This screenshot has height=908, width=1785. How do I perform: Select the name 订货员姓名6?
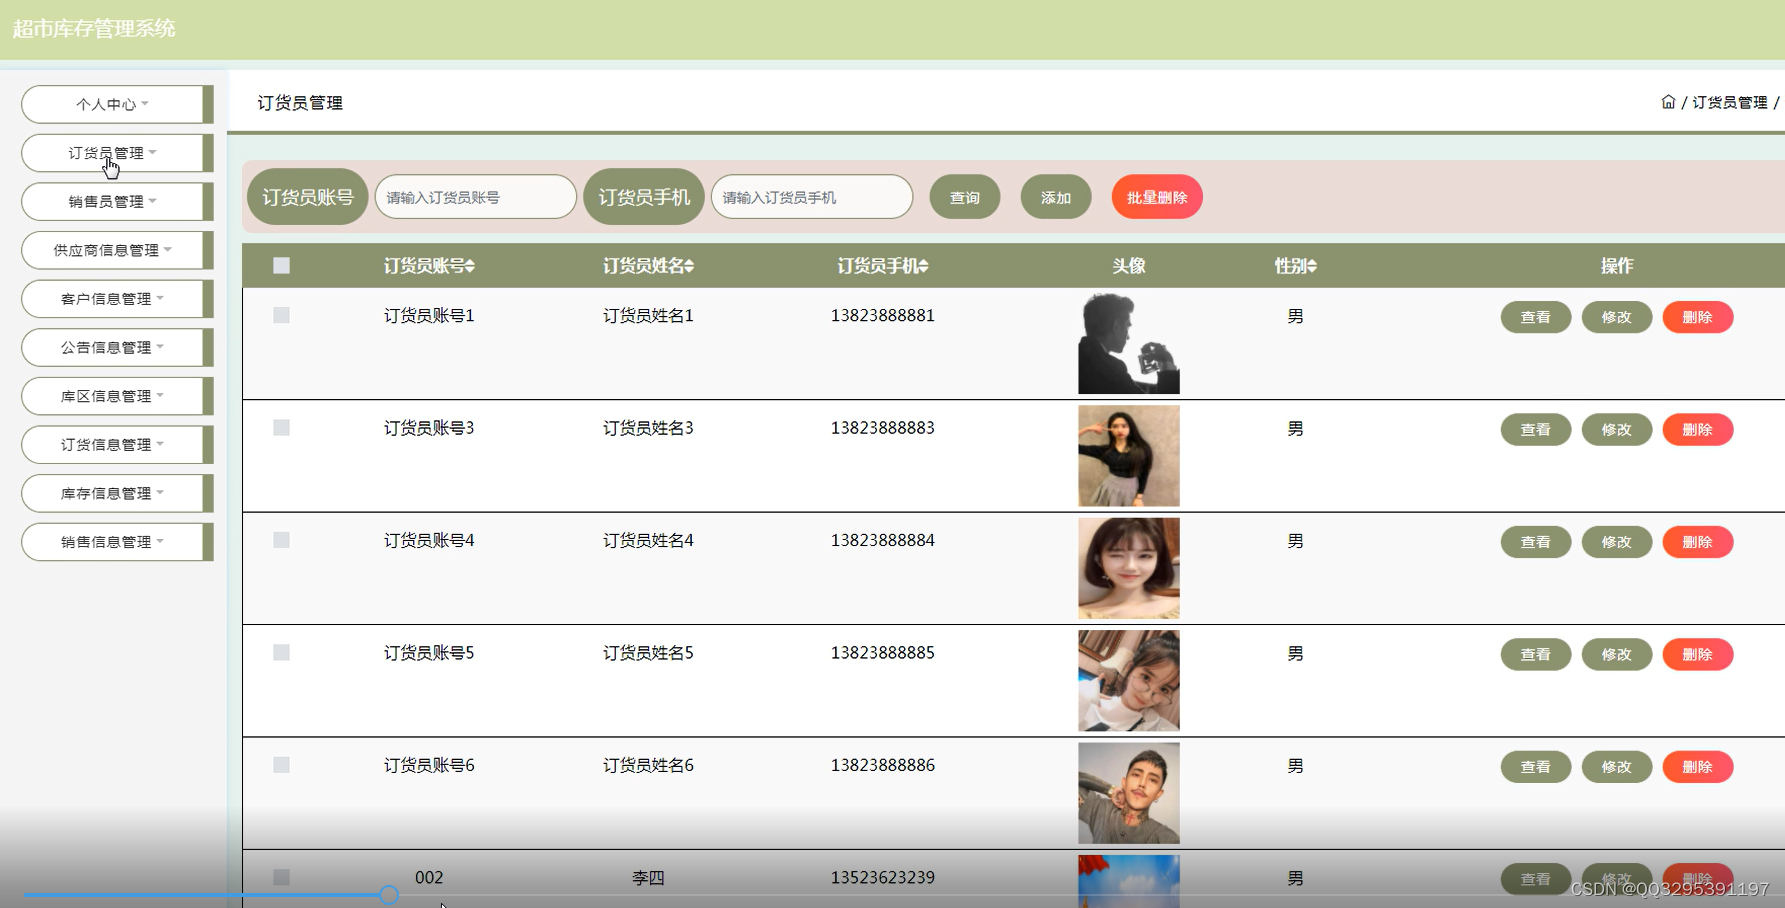[648, 766]
